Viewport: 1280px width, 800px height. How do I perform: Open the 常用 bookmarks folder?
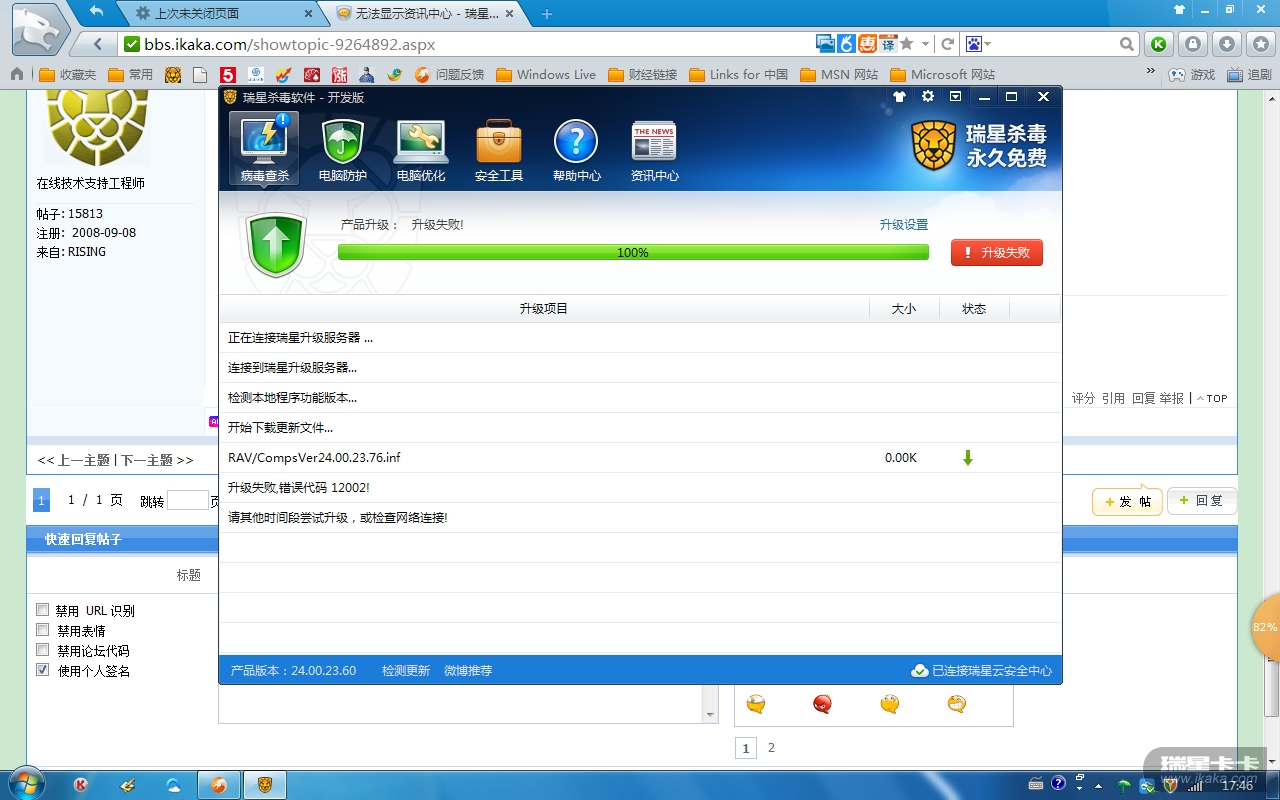coord(131,74)
